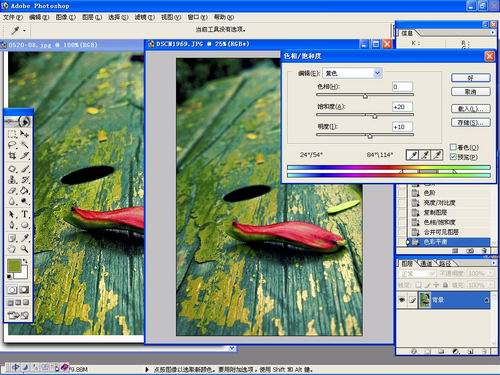Open the Info panel flyout menu arrow

point(493,33)
